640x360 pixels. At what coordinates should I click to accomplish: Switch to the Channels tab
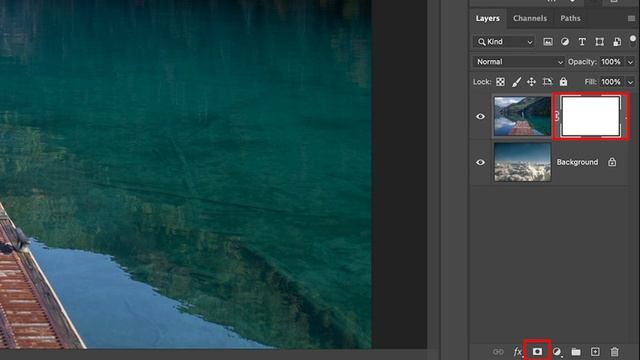[530, 18]
